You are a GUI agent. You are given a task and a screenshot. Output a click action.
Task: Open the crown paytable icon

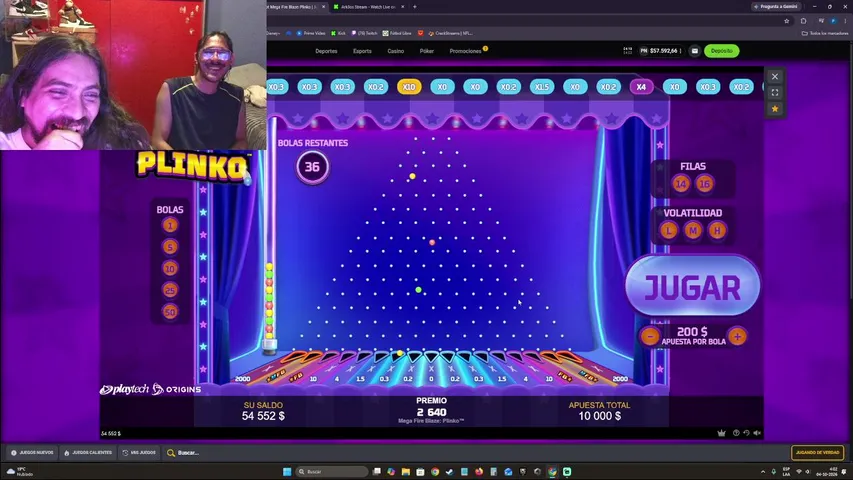(x=721, y=433)
